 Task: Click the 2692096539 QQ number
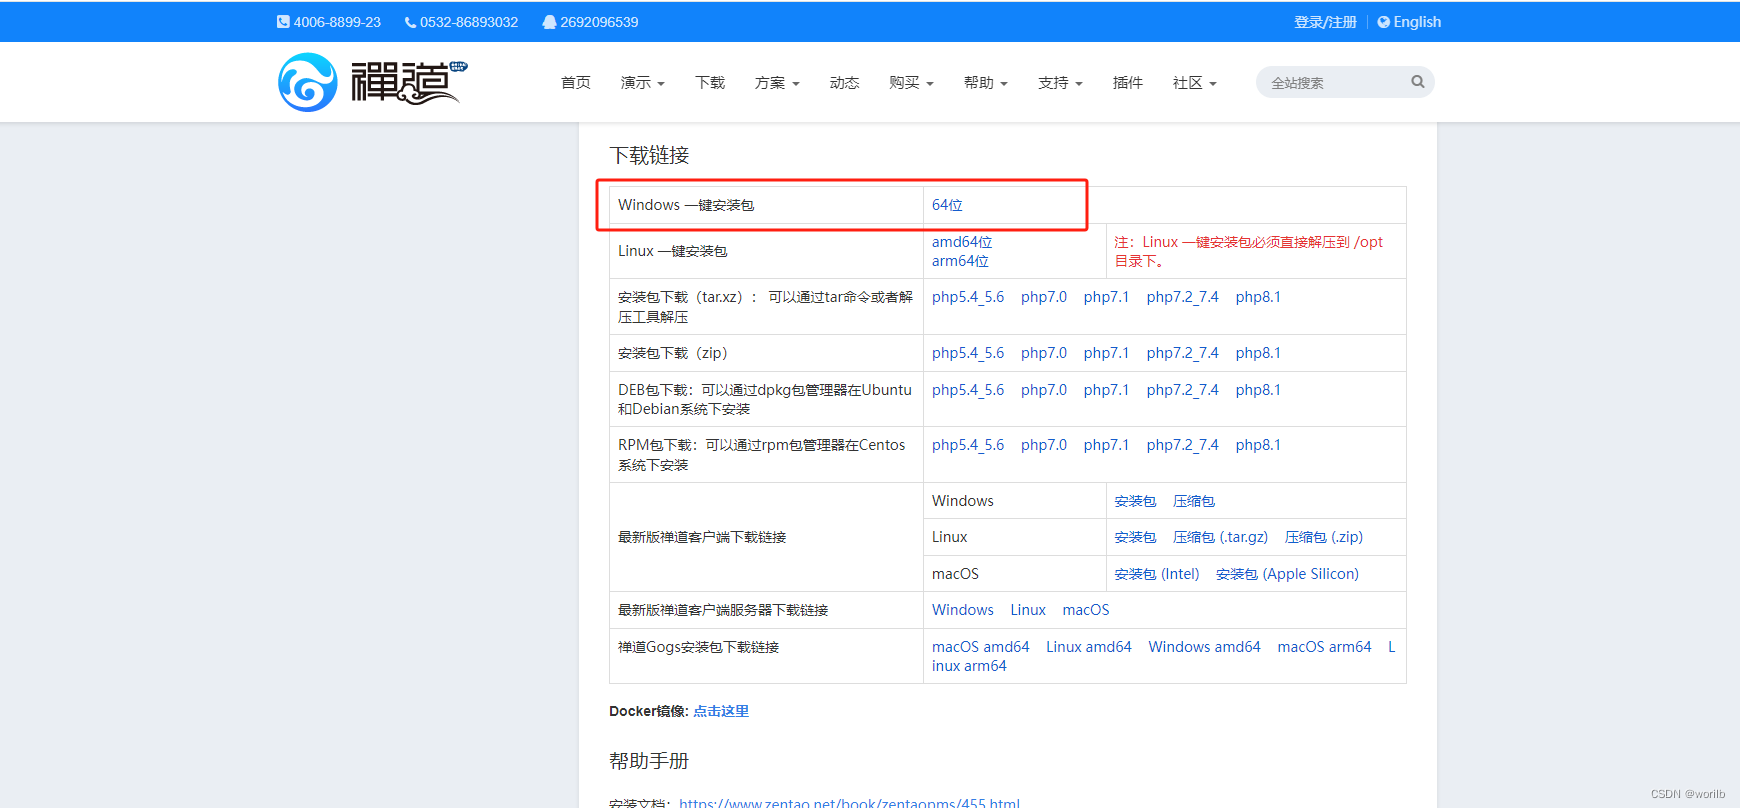(x=599, y=22)
